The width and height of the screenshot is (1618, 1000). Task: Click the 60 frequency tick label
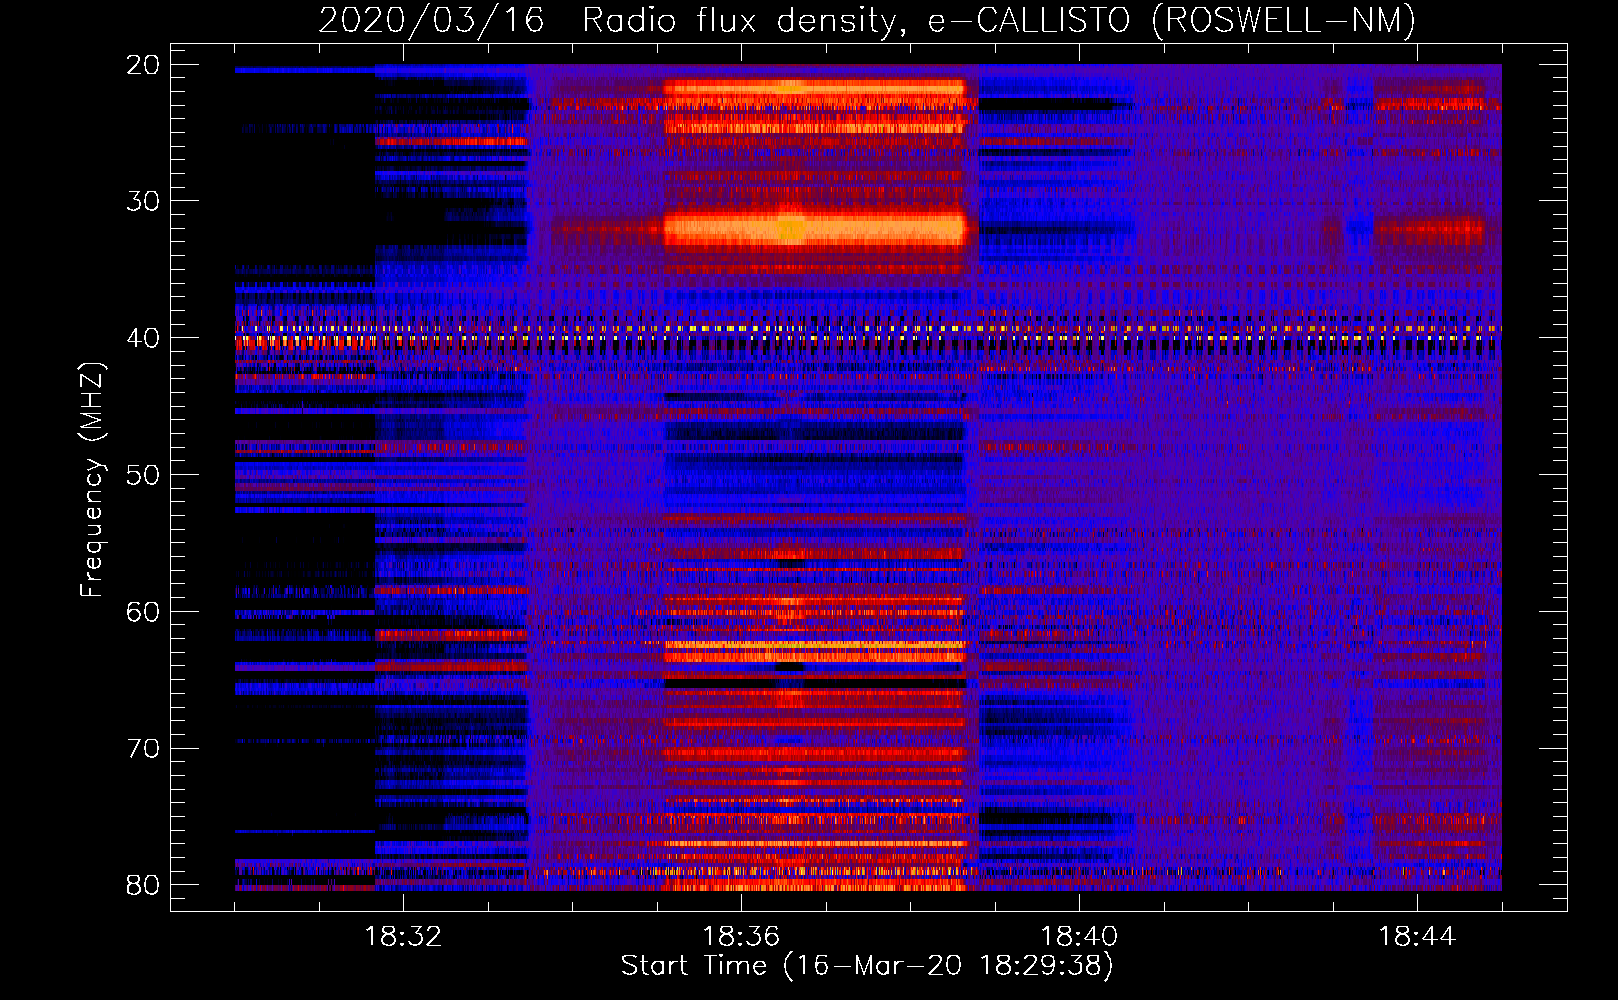143,612
